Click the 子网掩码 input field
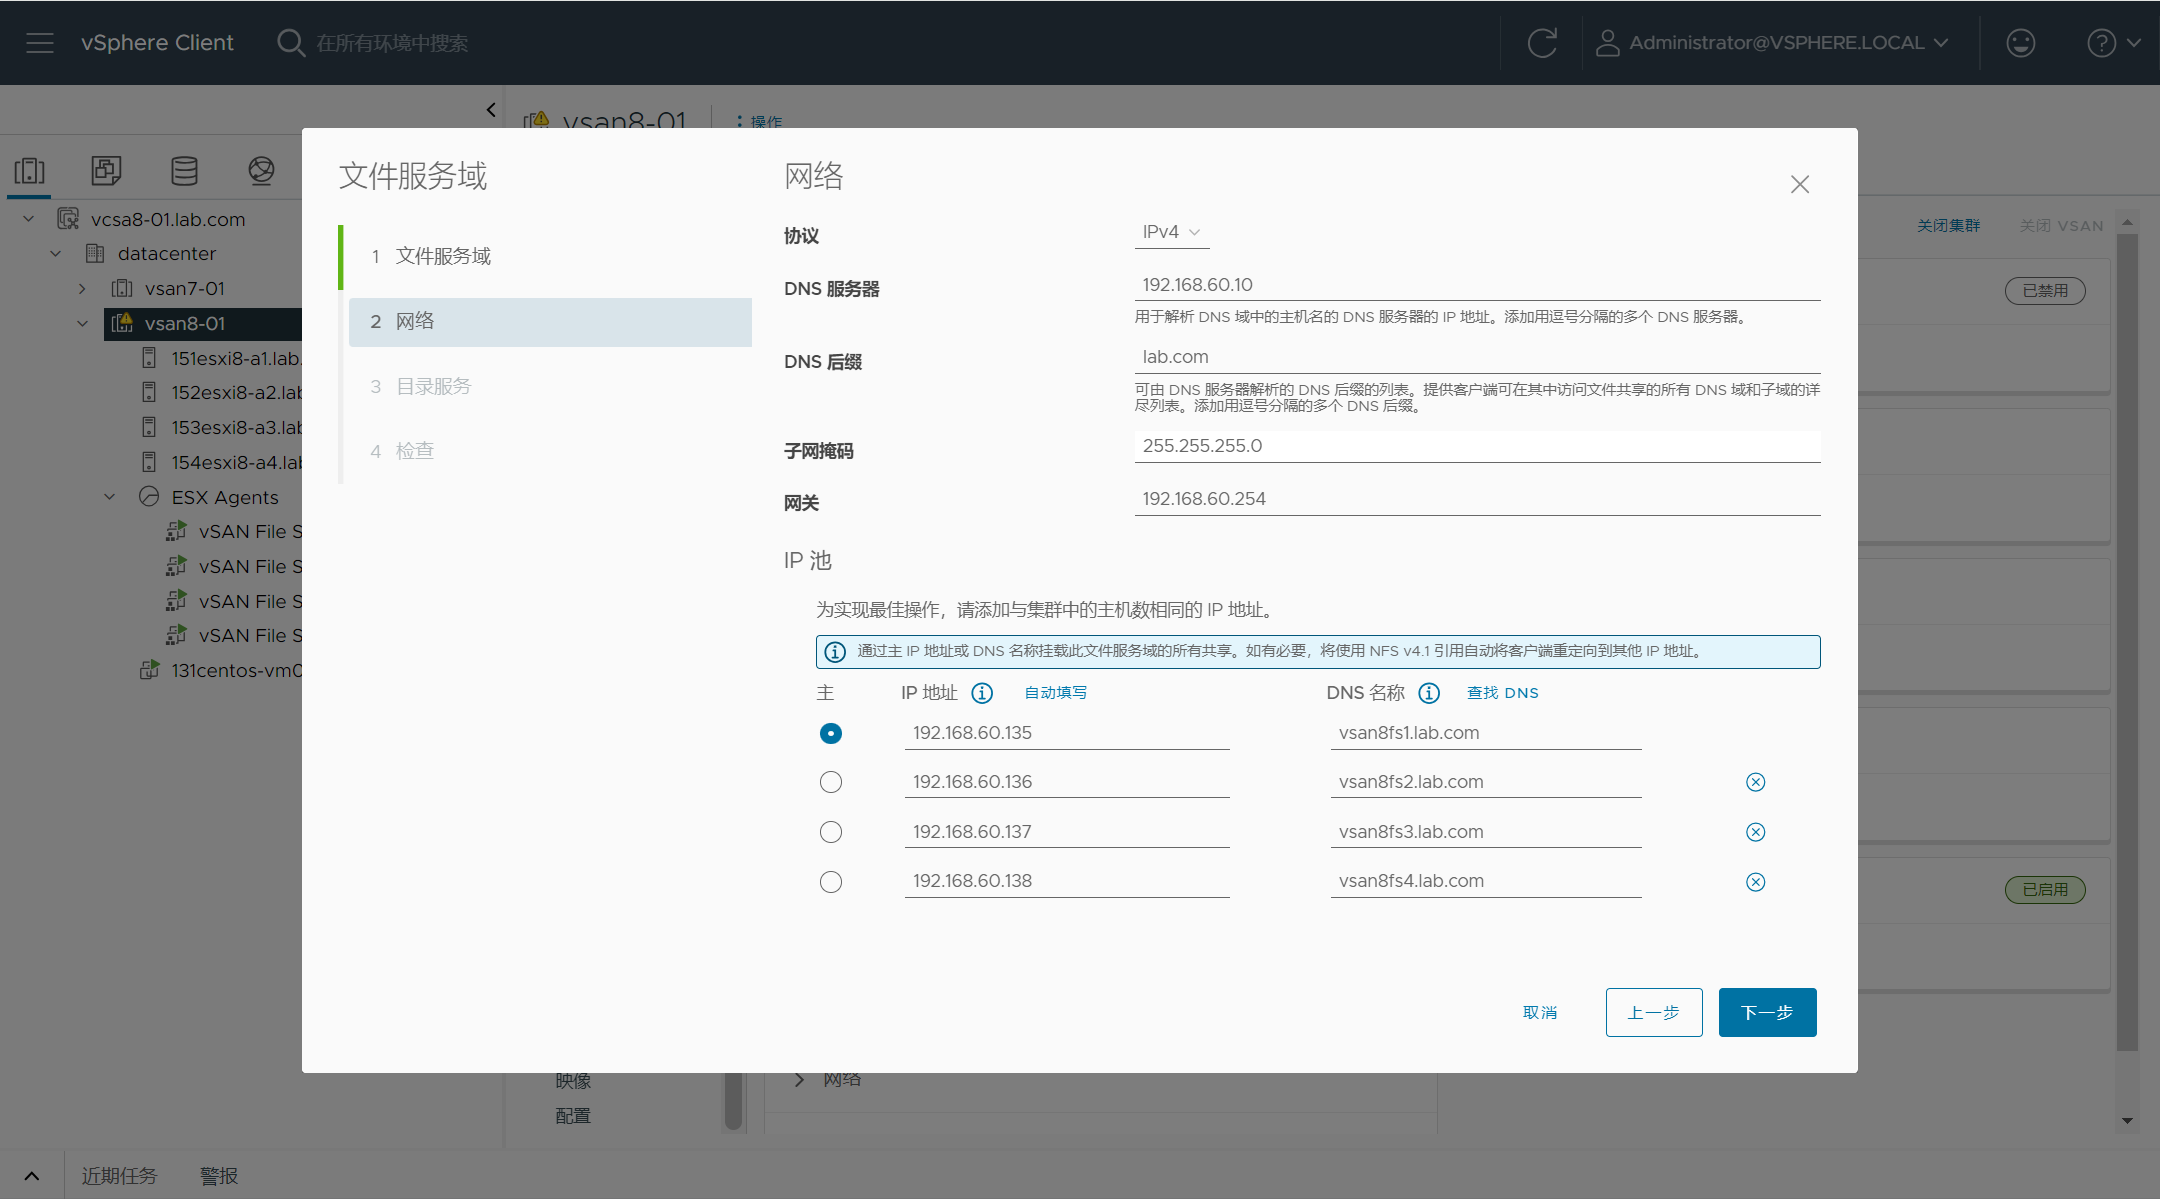This screenshot has width=2160, height=1199. pos(1477,446)
